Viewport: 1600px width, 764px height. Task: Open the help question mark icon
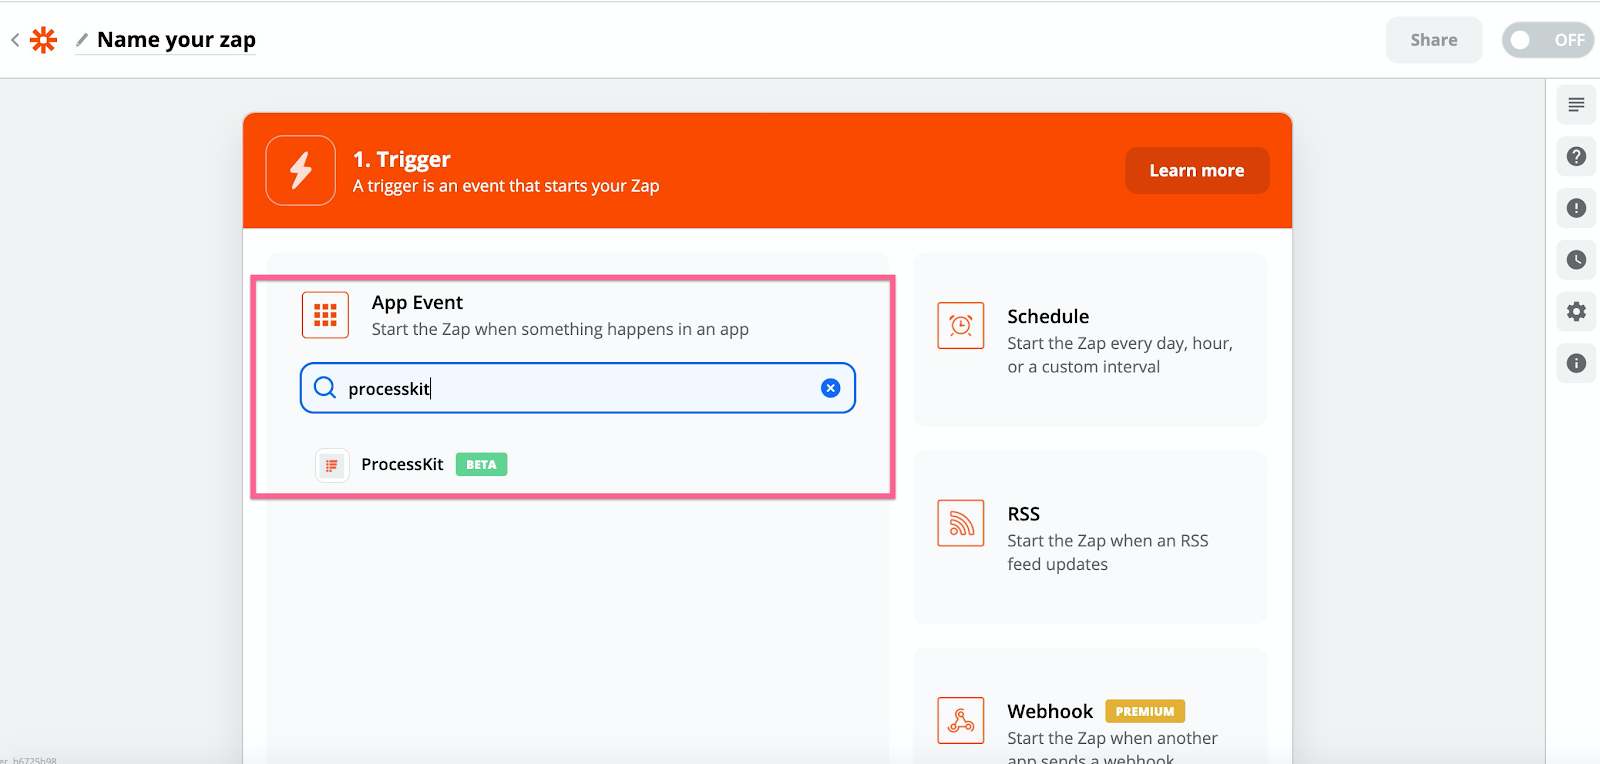point(1576,156)
